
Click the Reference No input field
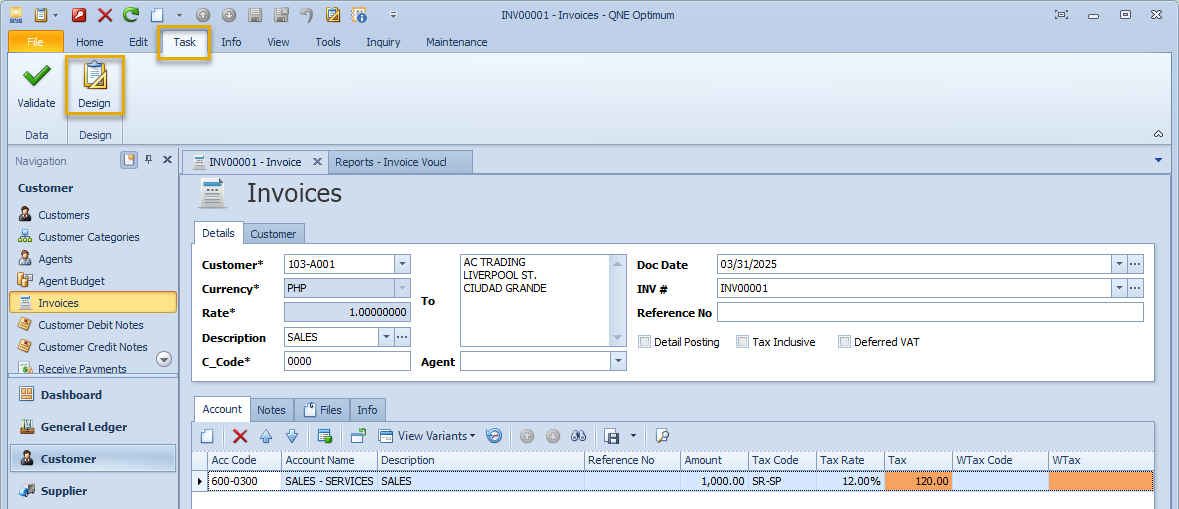[930, 312]
